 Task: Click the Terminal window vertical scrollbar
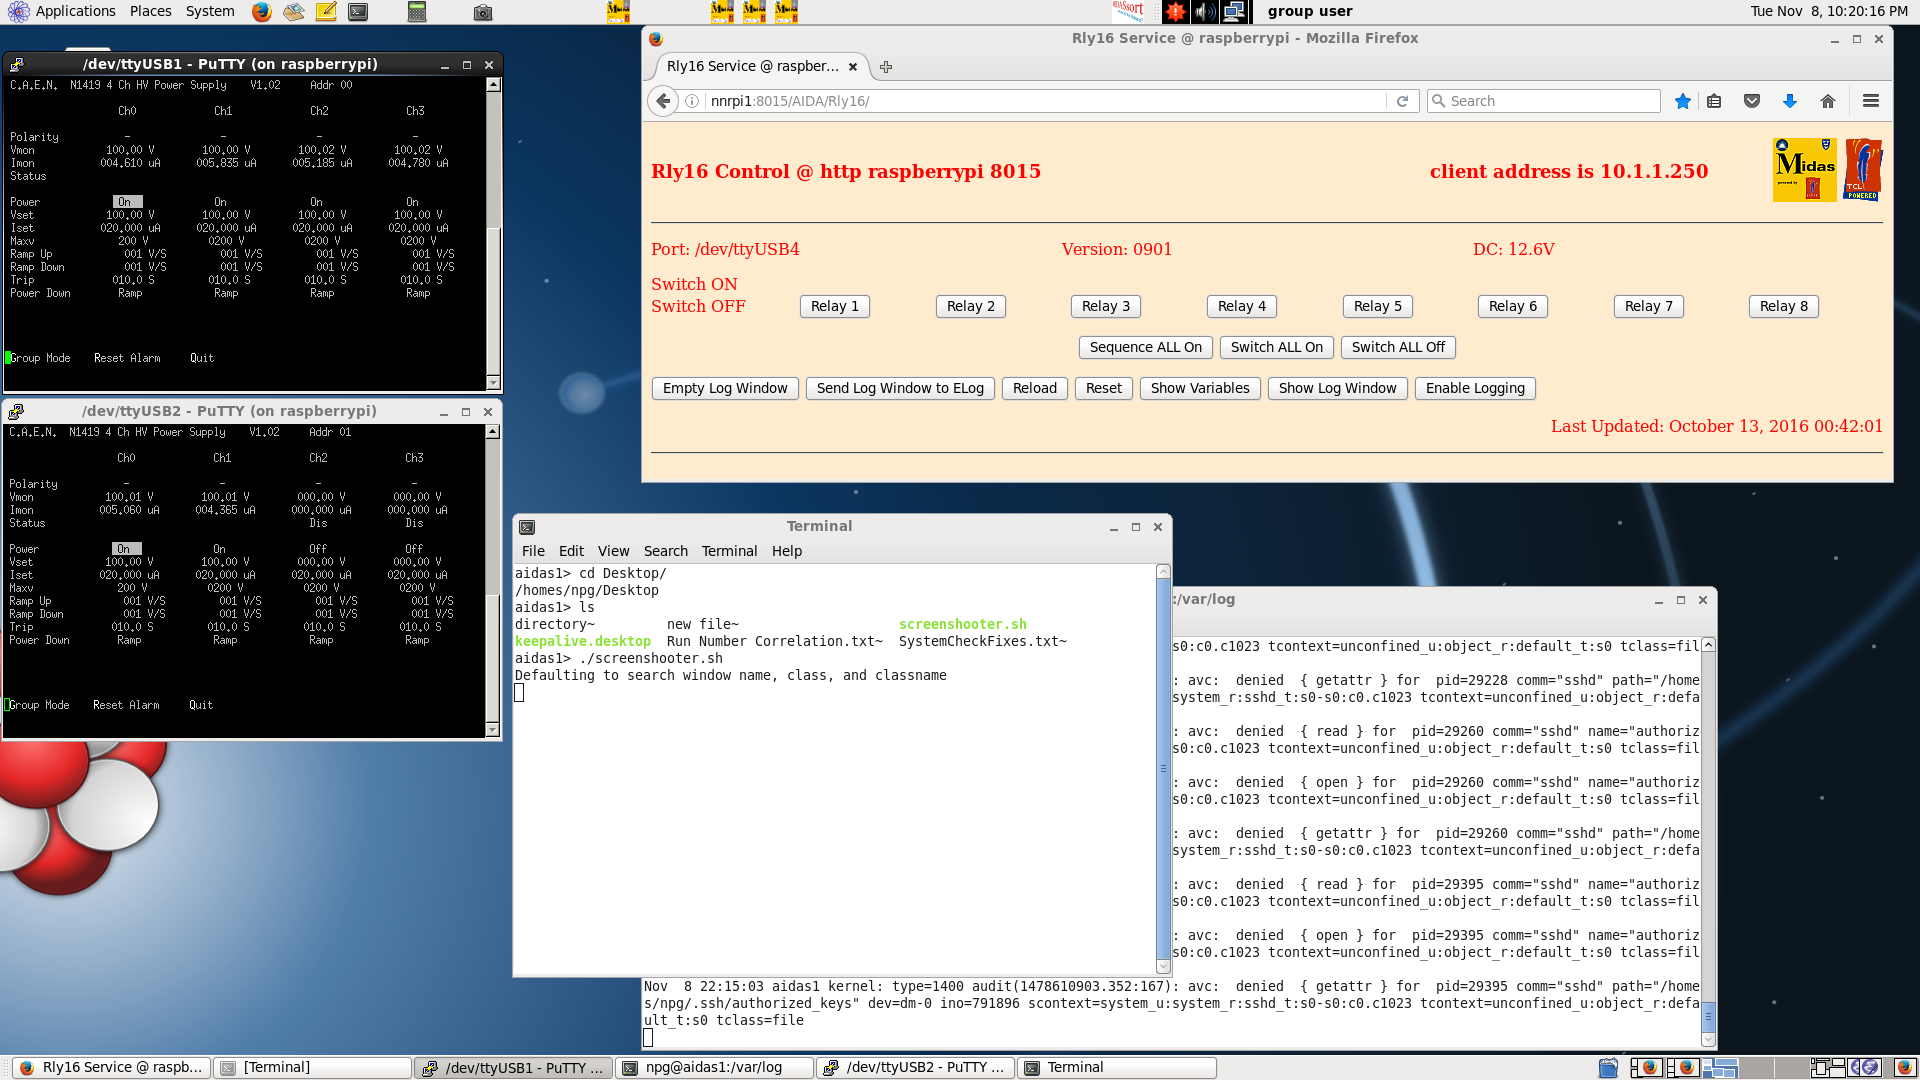[x=1163, y=769]
